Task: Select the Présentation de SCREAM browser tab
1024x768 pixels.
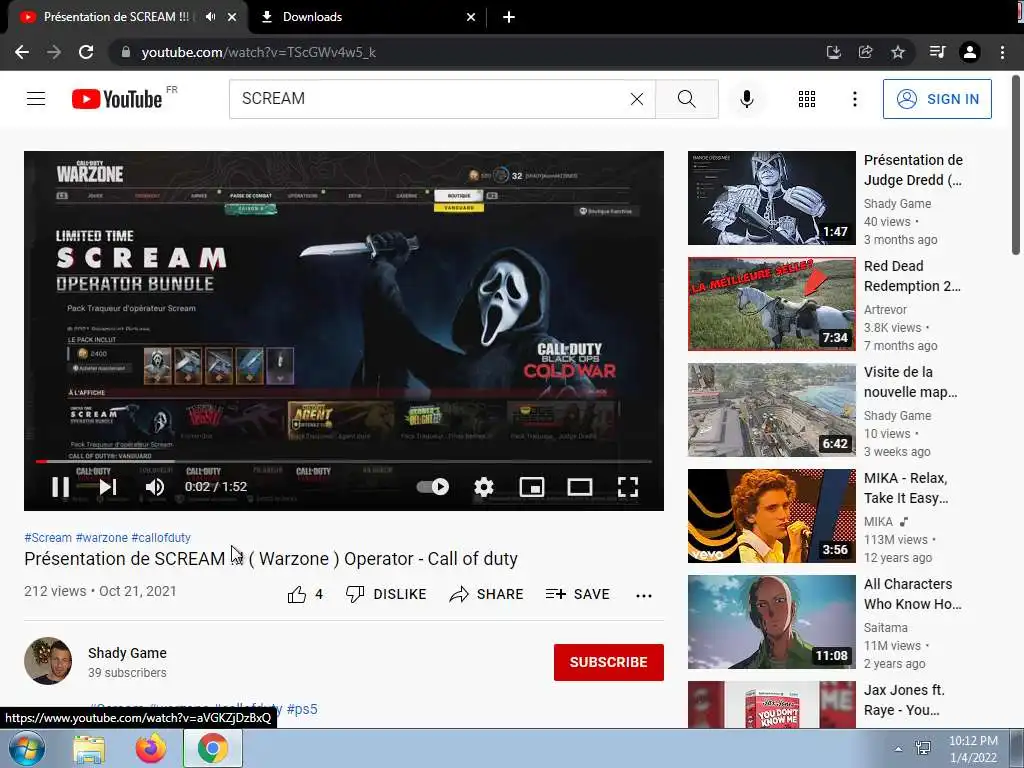Action: [x=116, y=17]
